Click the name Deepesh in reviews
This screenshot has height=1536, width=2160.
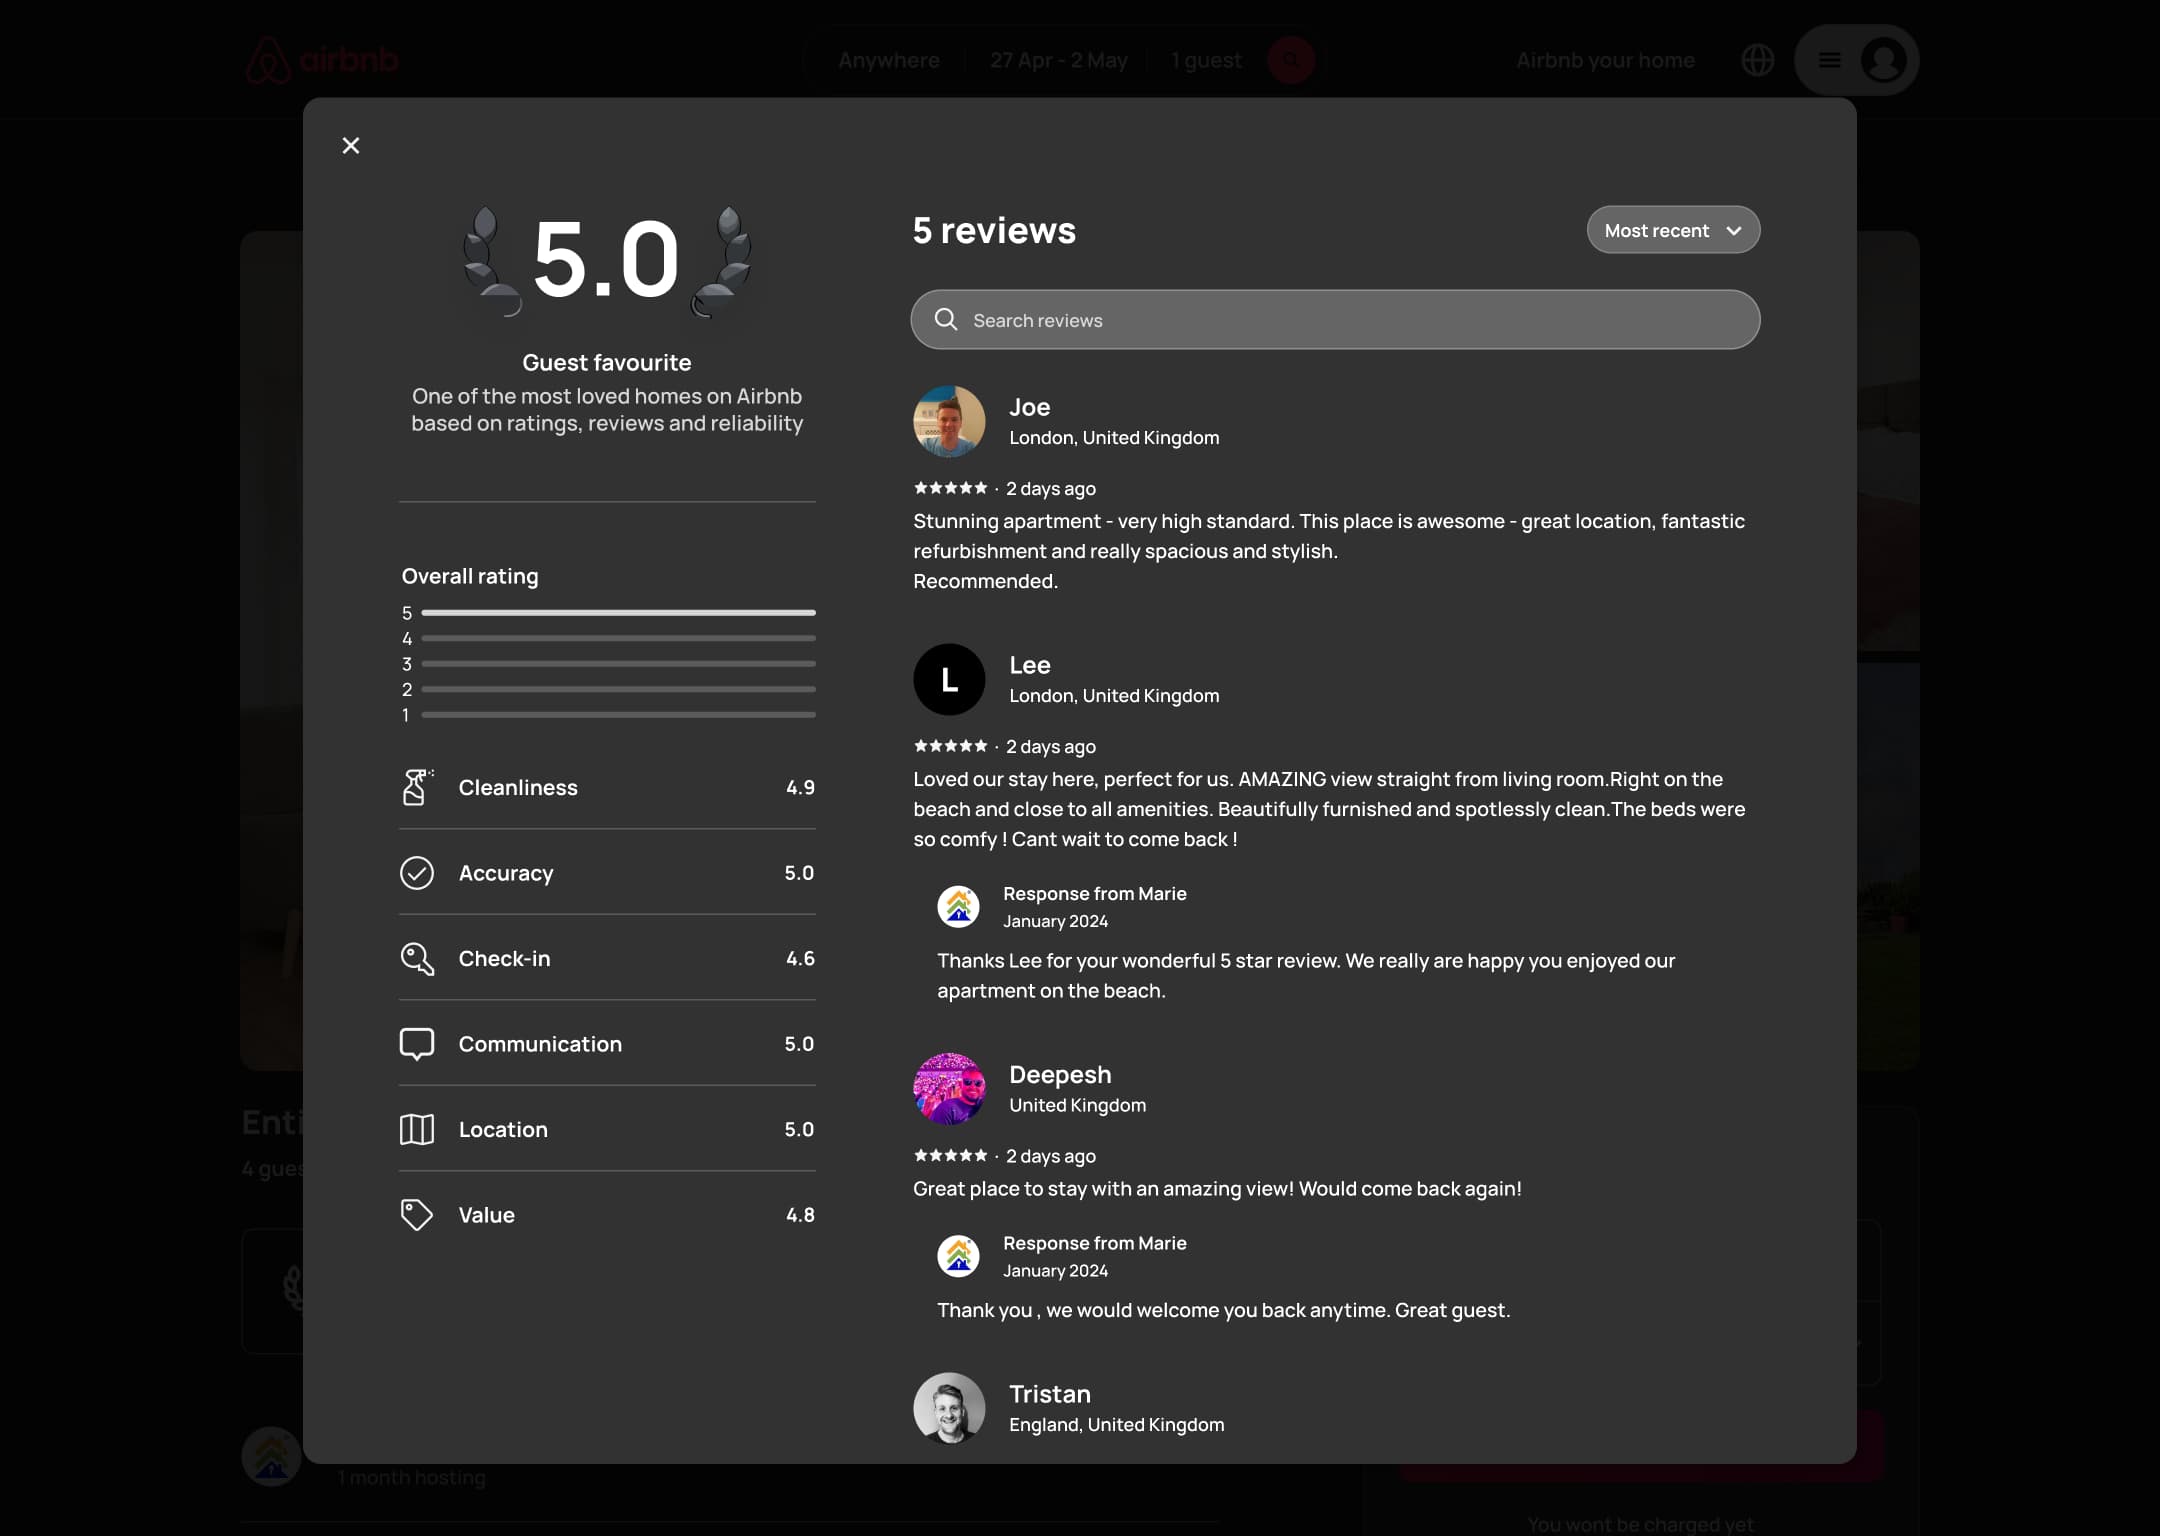(1060, 1075)
